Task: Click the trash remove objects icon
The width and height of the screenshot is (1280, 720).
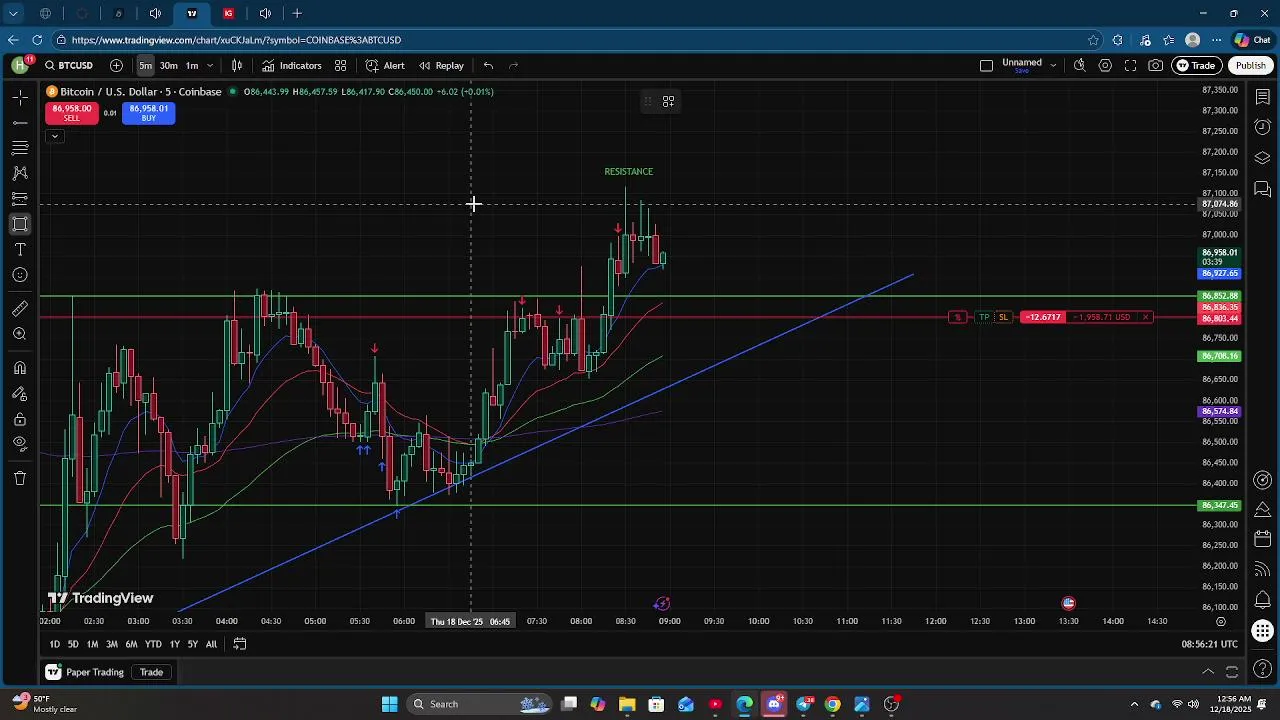Action: point(20,478)
